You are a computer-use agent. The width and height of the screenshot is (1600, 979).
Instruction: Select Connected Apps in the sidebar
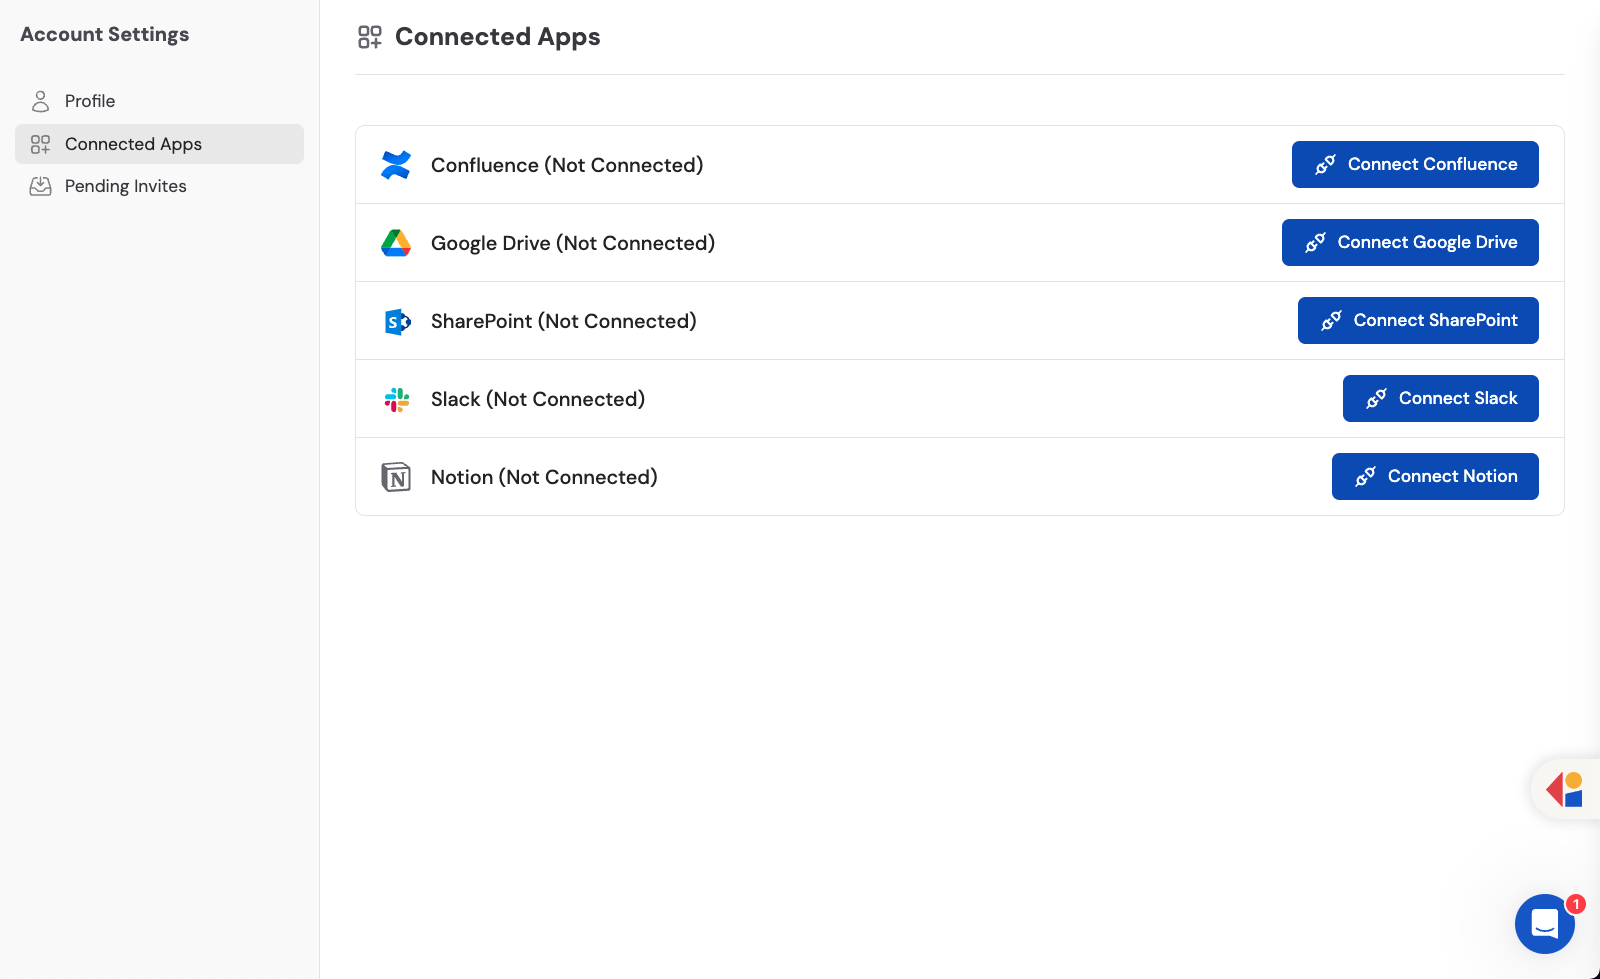tap(133, 143)
